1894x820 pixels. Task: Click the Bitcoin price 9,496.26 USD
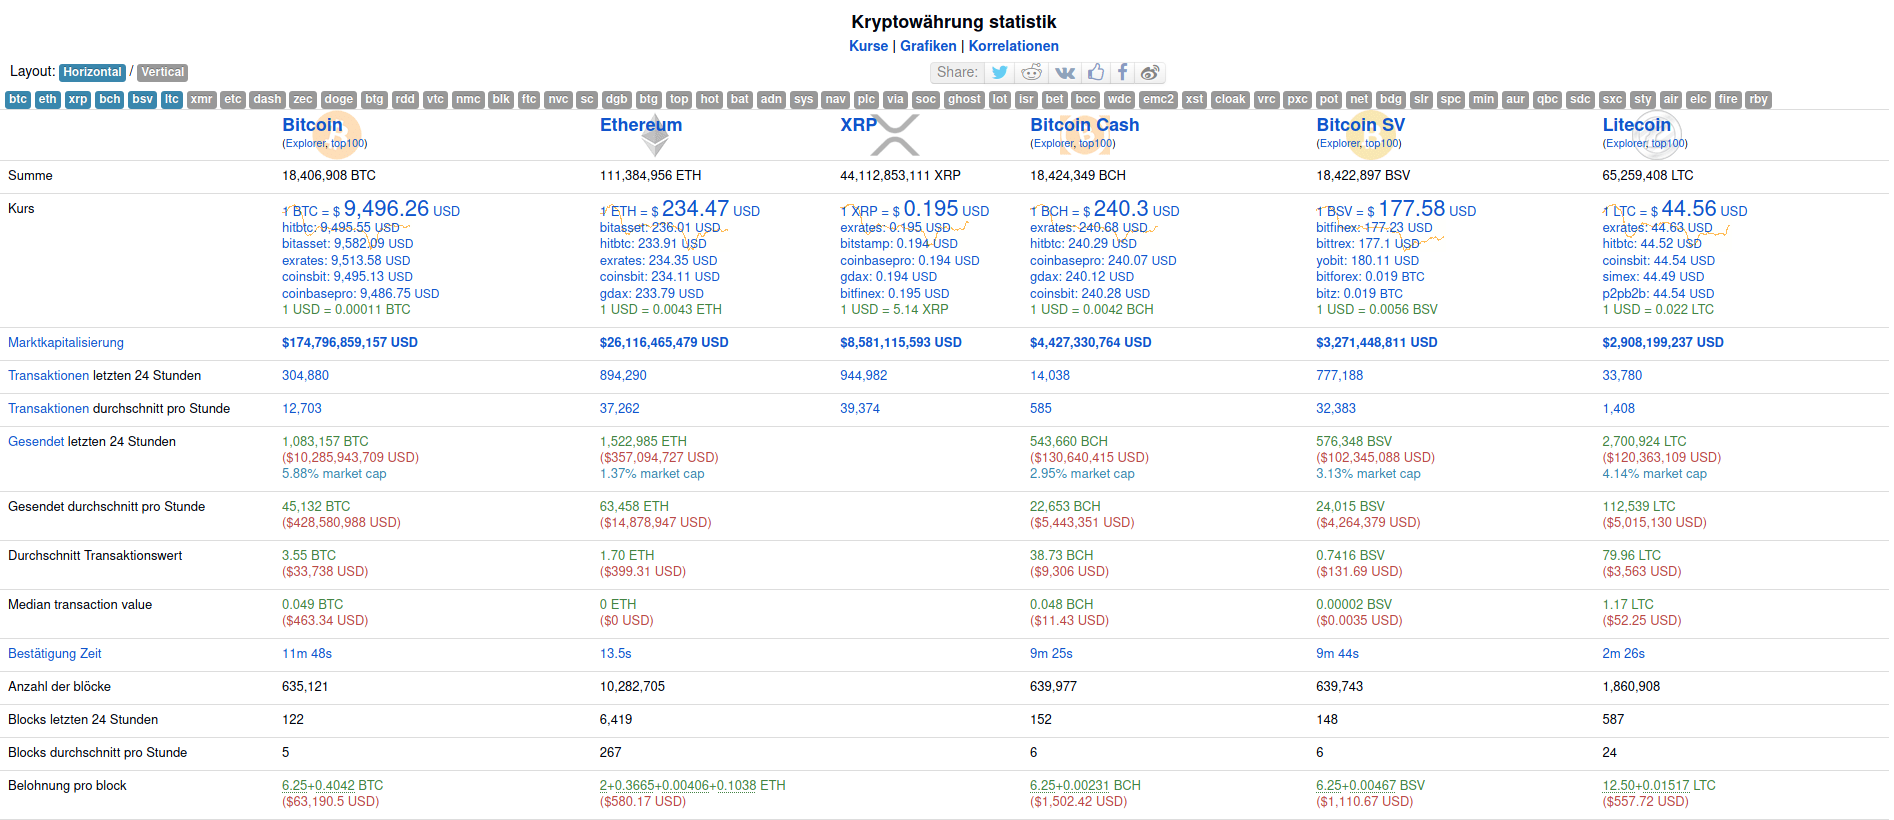point(371,209)
